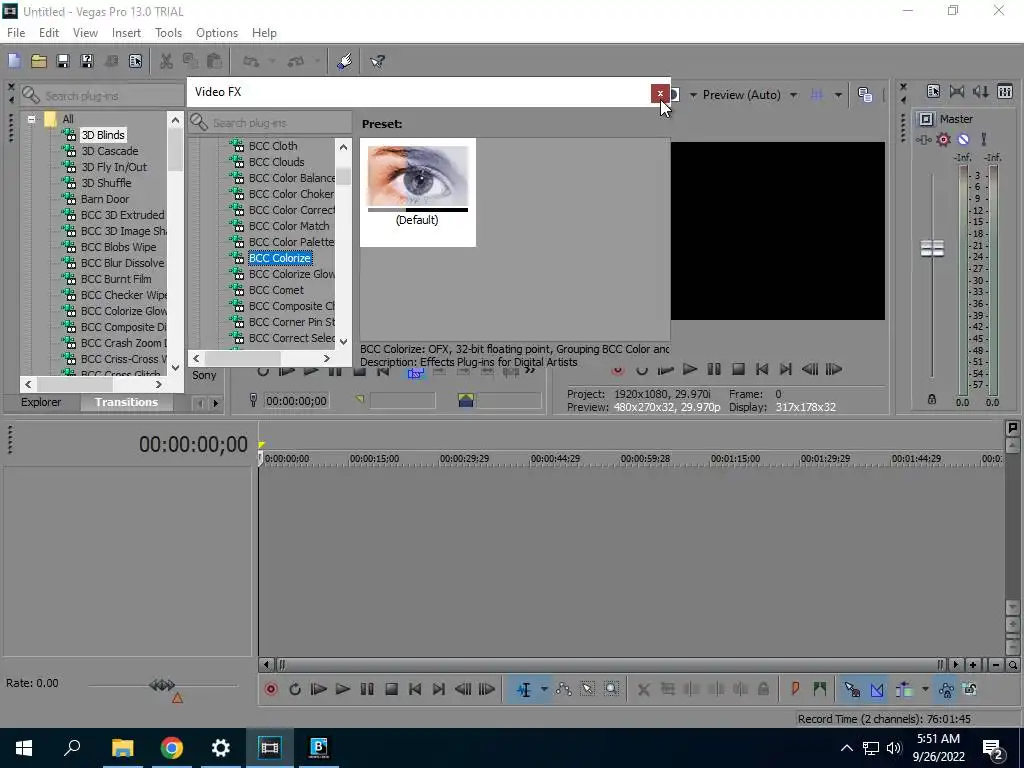Save the project with the floppy icon
The height and width of the screenshot is (768, 1024).
pos(63,61)
